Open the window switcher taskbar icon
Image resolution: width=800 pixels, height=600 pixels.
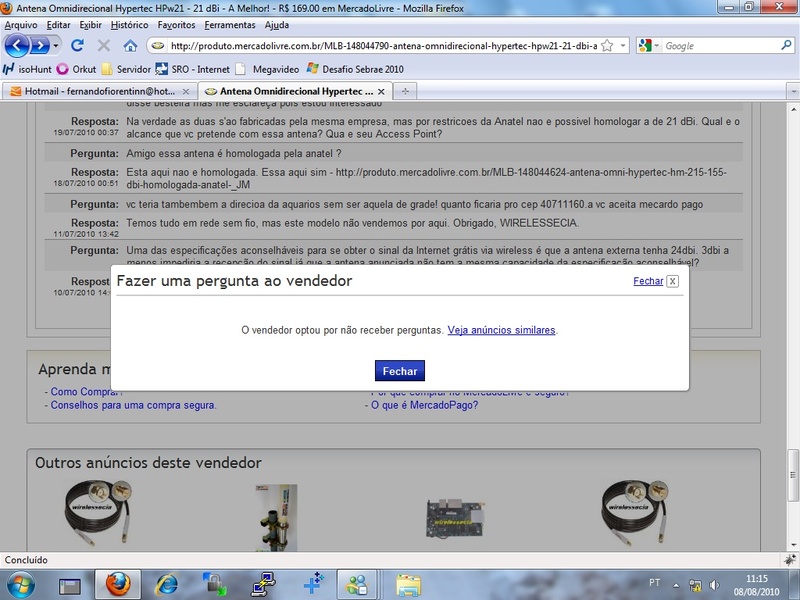tap(69, 586)
